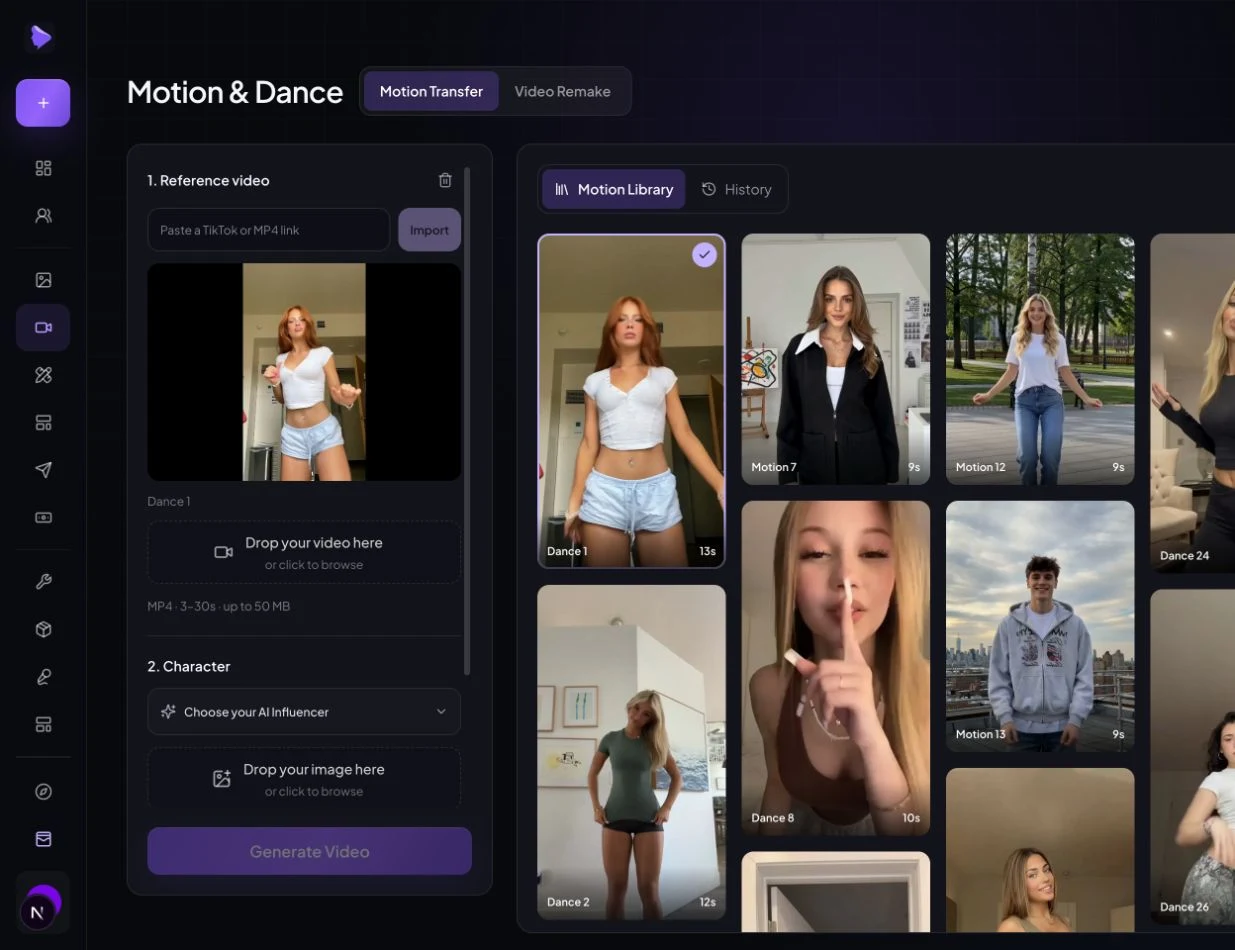Click the MP4 · 3–30s · up to 50 MB text

[219, 606]
